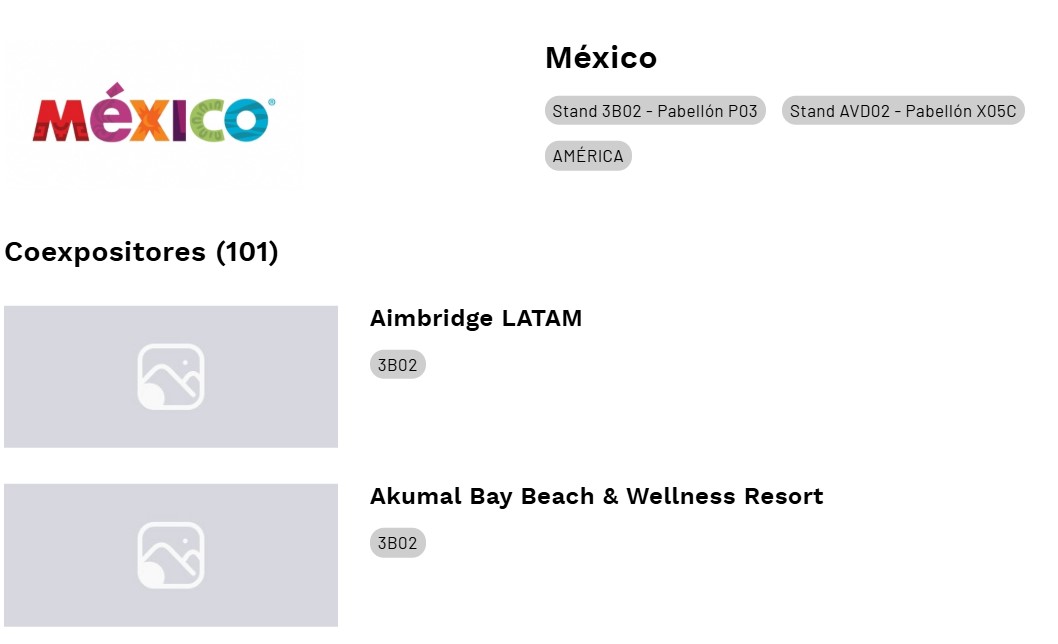
Task: Select the Stand AVD02 - Pabellón X05C tag
Action: 903,111
